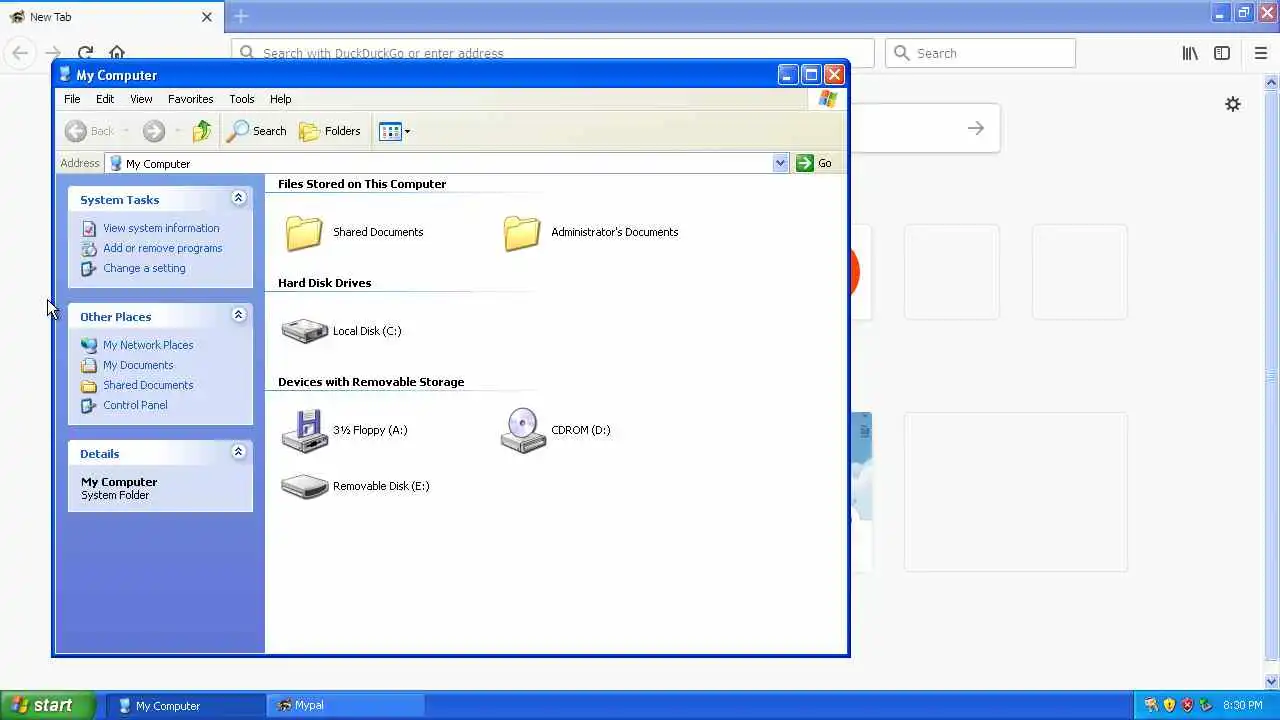The height and width of the screenshot is (720, 1280).
Task: Click the Up folder toolbar icon
Action: tap(202, 131)
